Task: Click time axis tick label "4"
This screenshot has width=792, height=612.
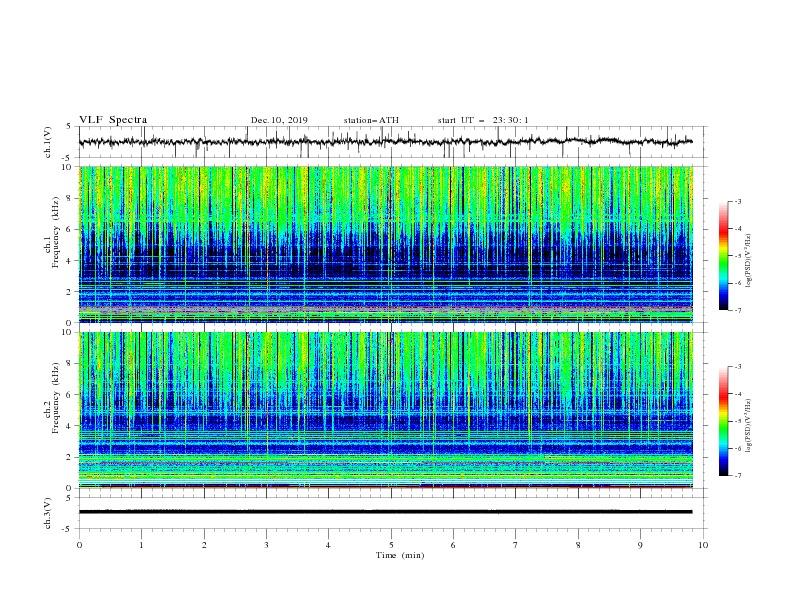Action: pyautogui.click(x=329, y=545)
